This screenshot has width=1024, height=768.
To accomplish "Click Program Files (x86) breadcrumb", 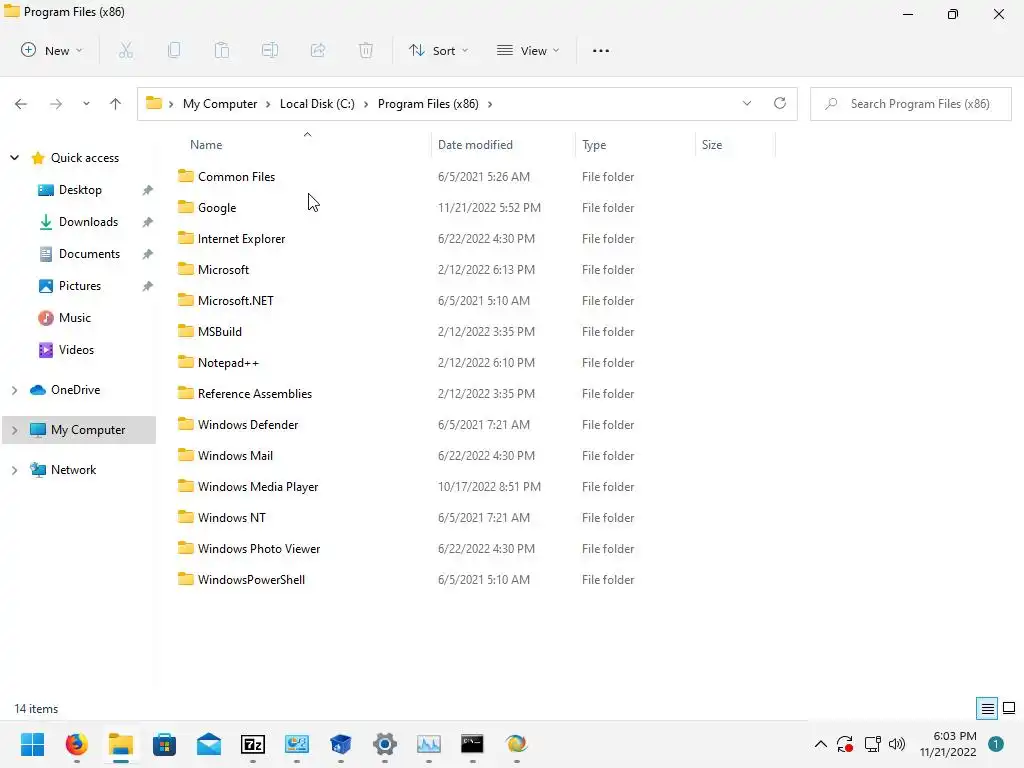I will [x=428, y=104].
